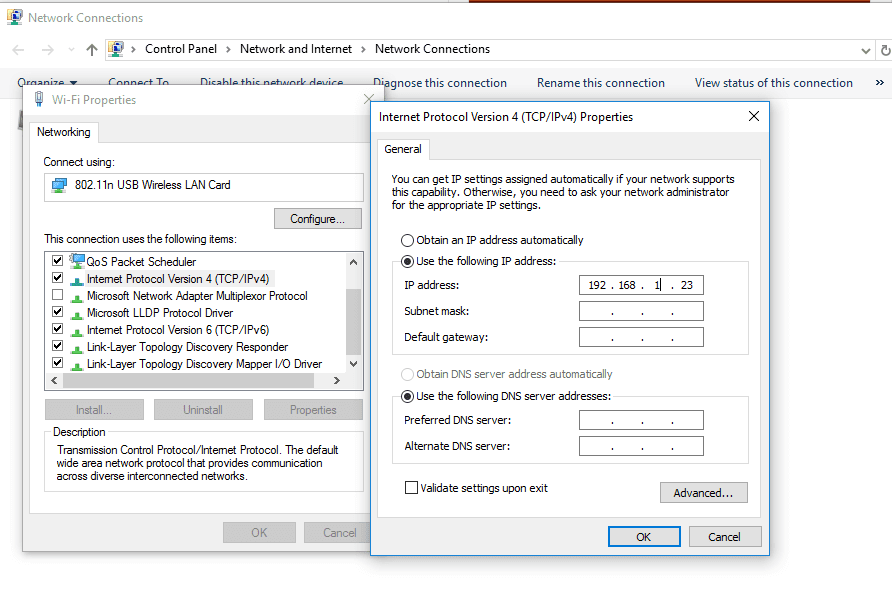Click the back navigation arrow
Image resolution: width=892 pixels, height=595 pixels.
(17, 48)
